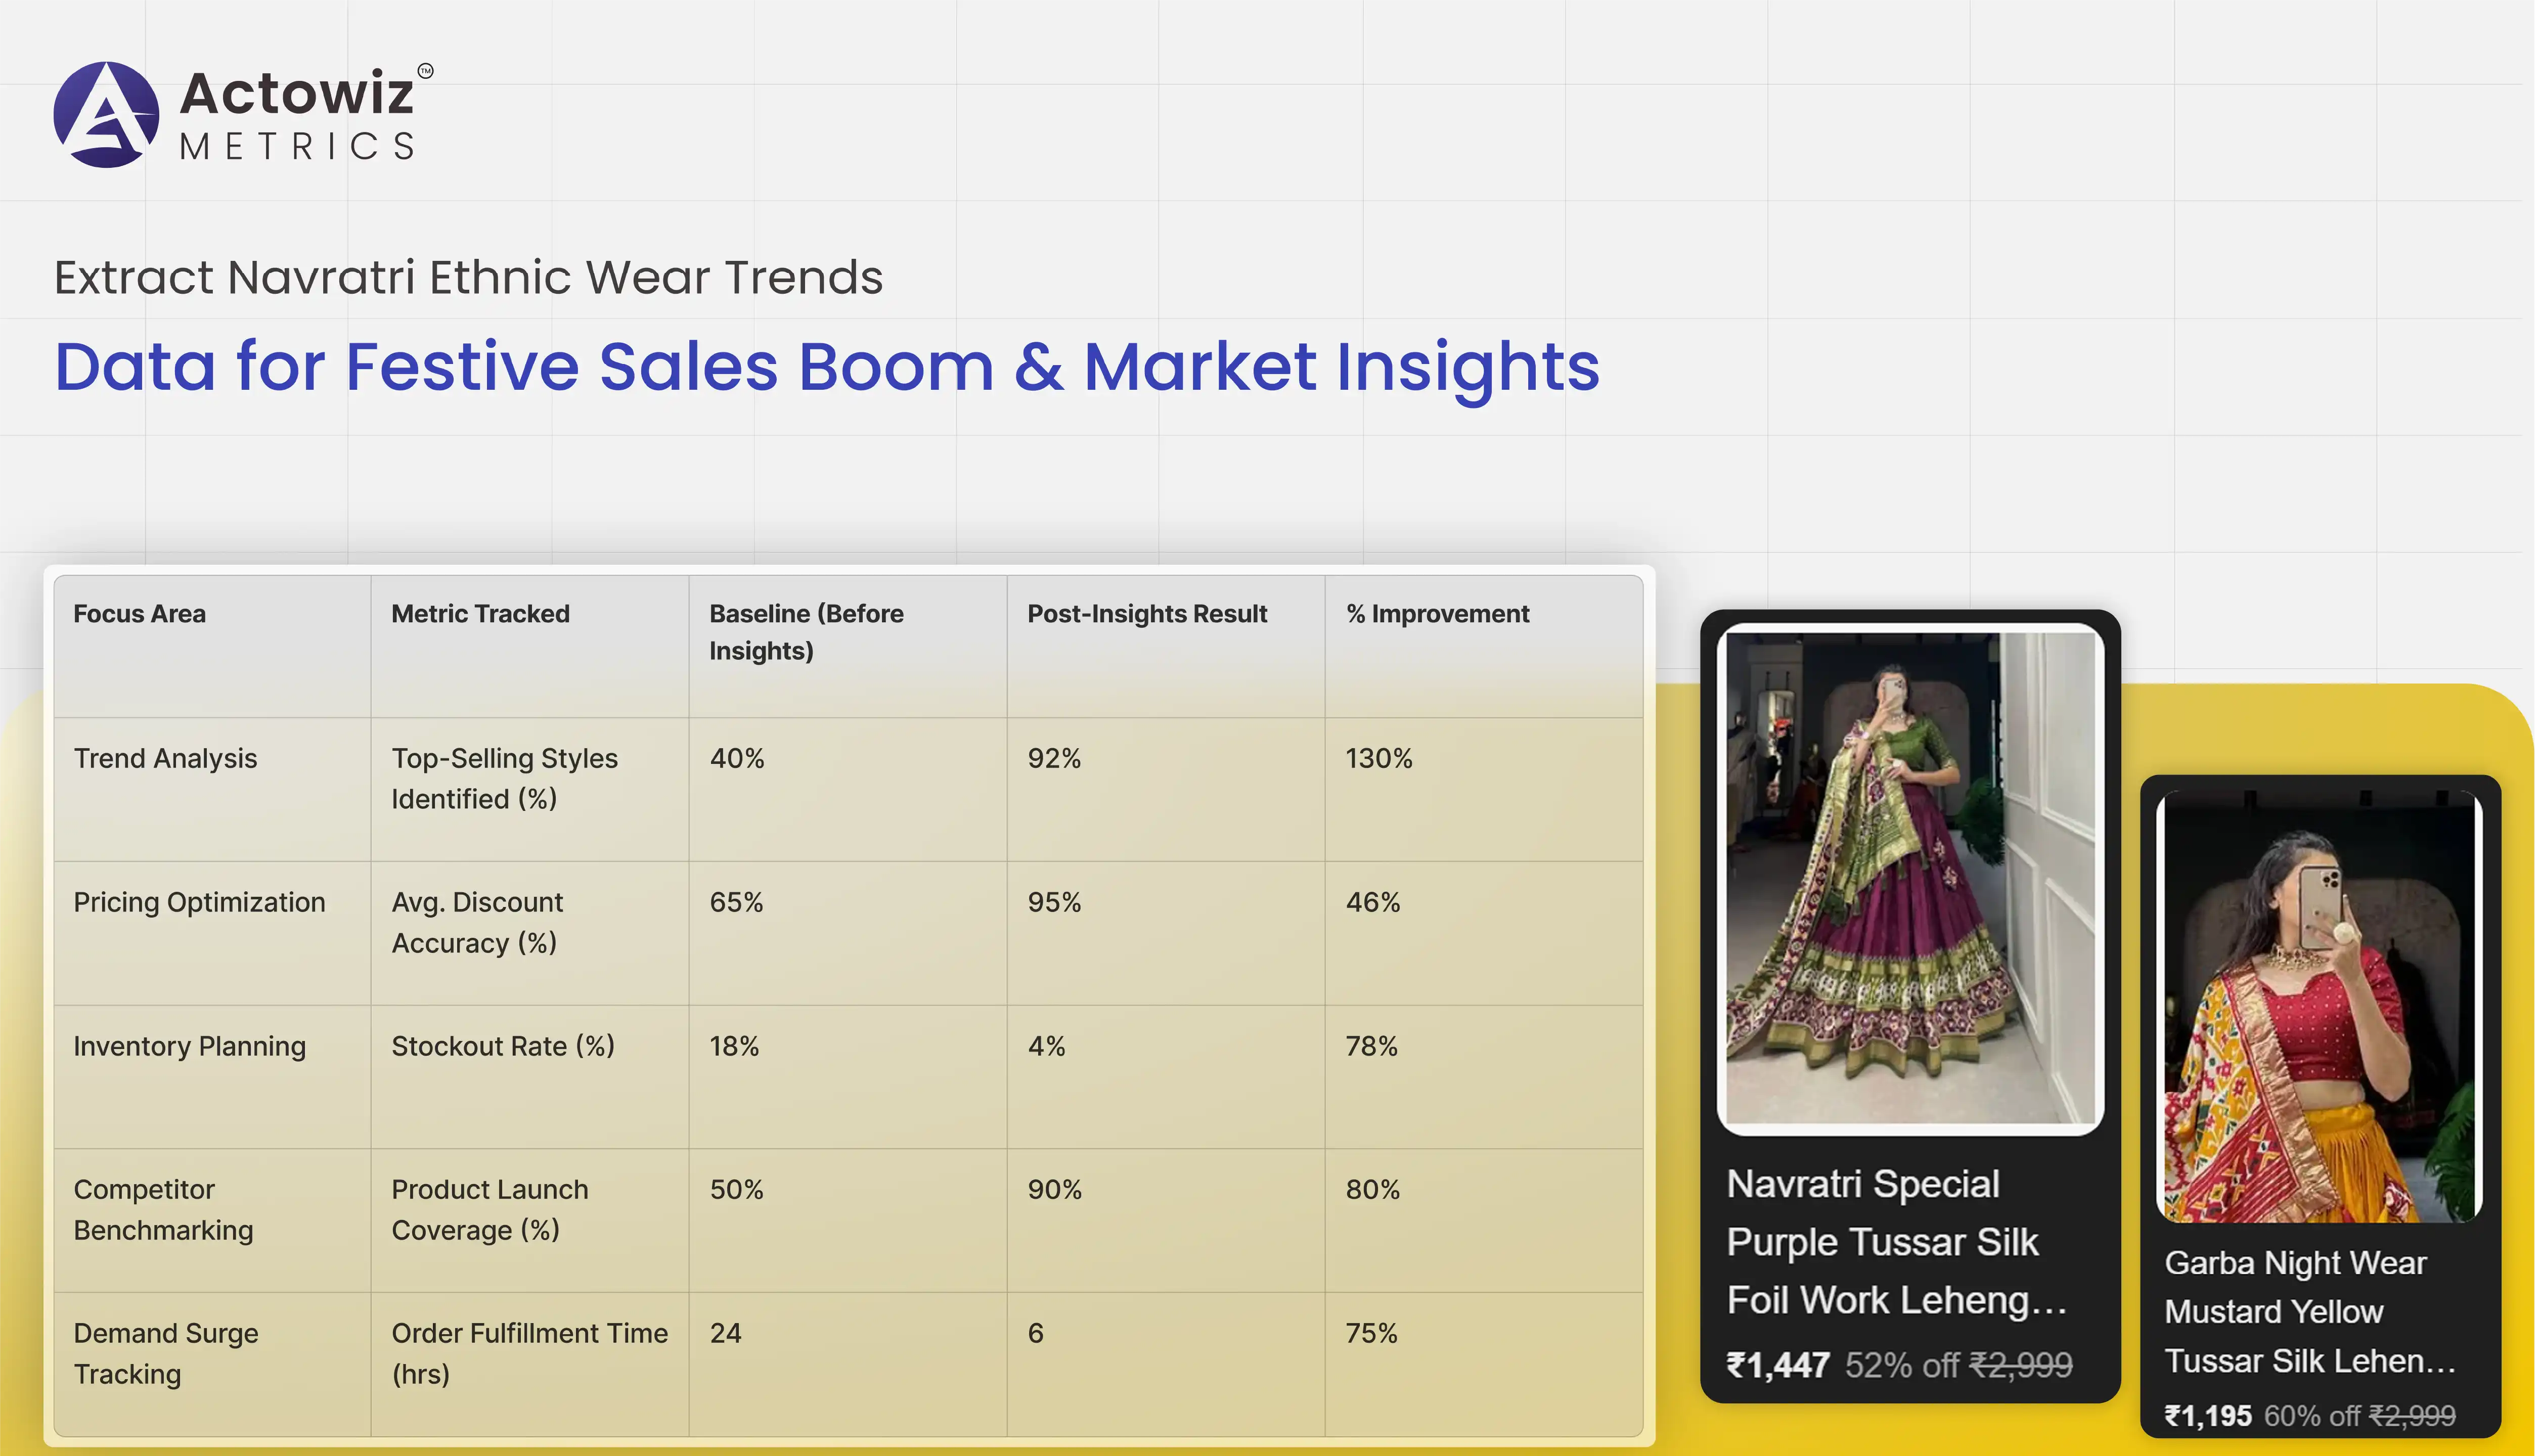Click the Actowiz brand name text
2535x1456 pixels.
tap(296, 94)
